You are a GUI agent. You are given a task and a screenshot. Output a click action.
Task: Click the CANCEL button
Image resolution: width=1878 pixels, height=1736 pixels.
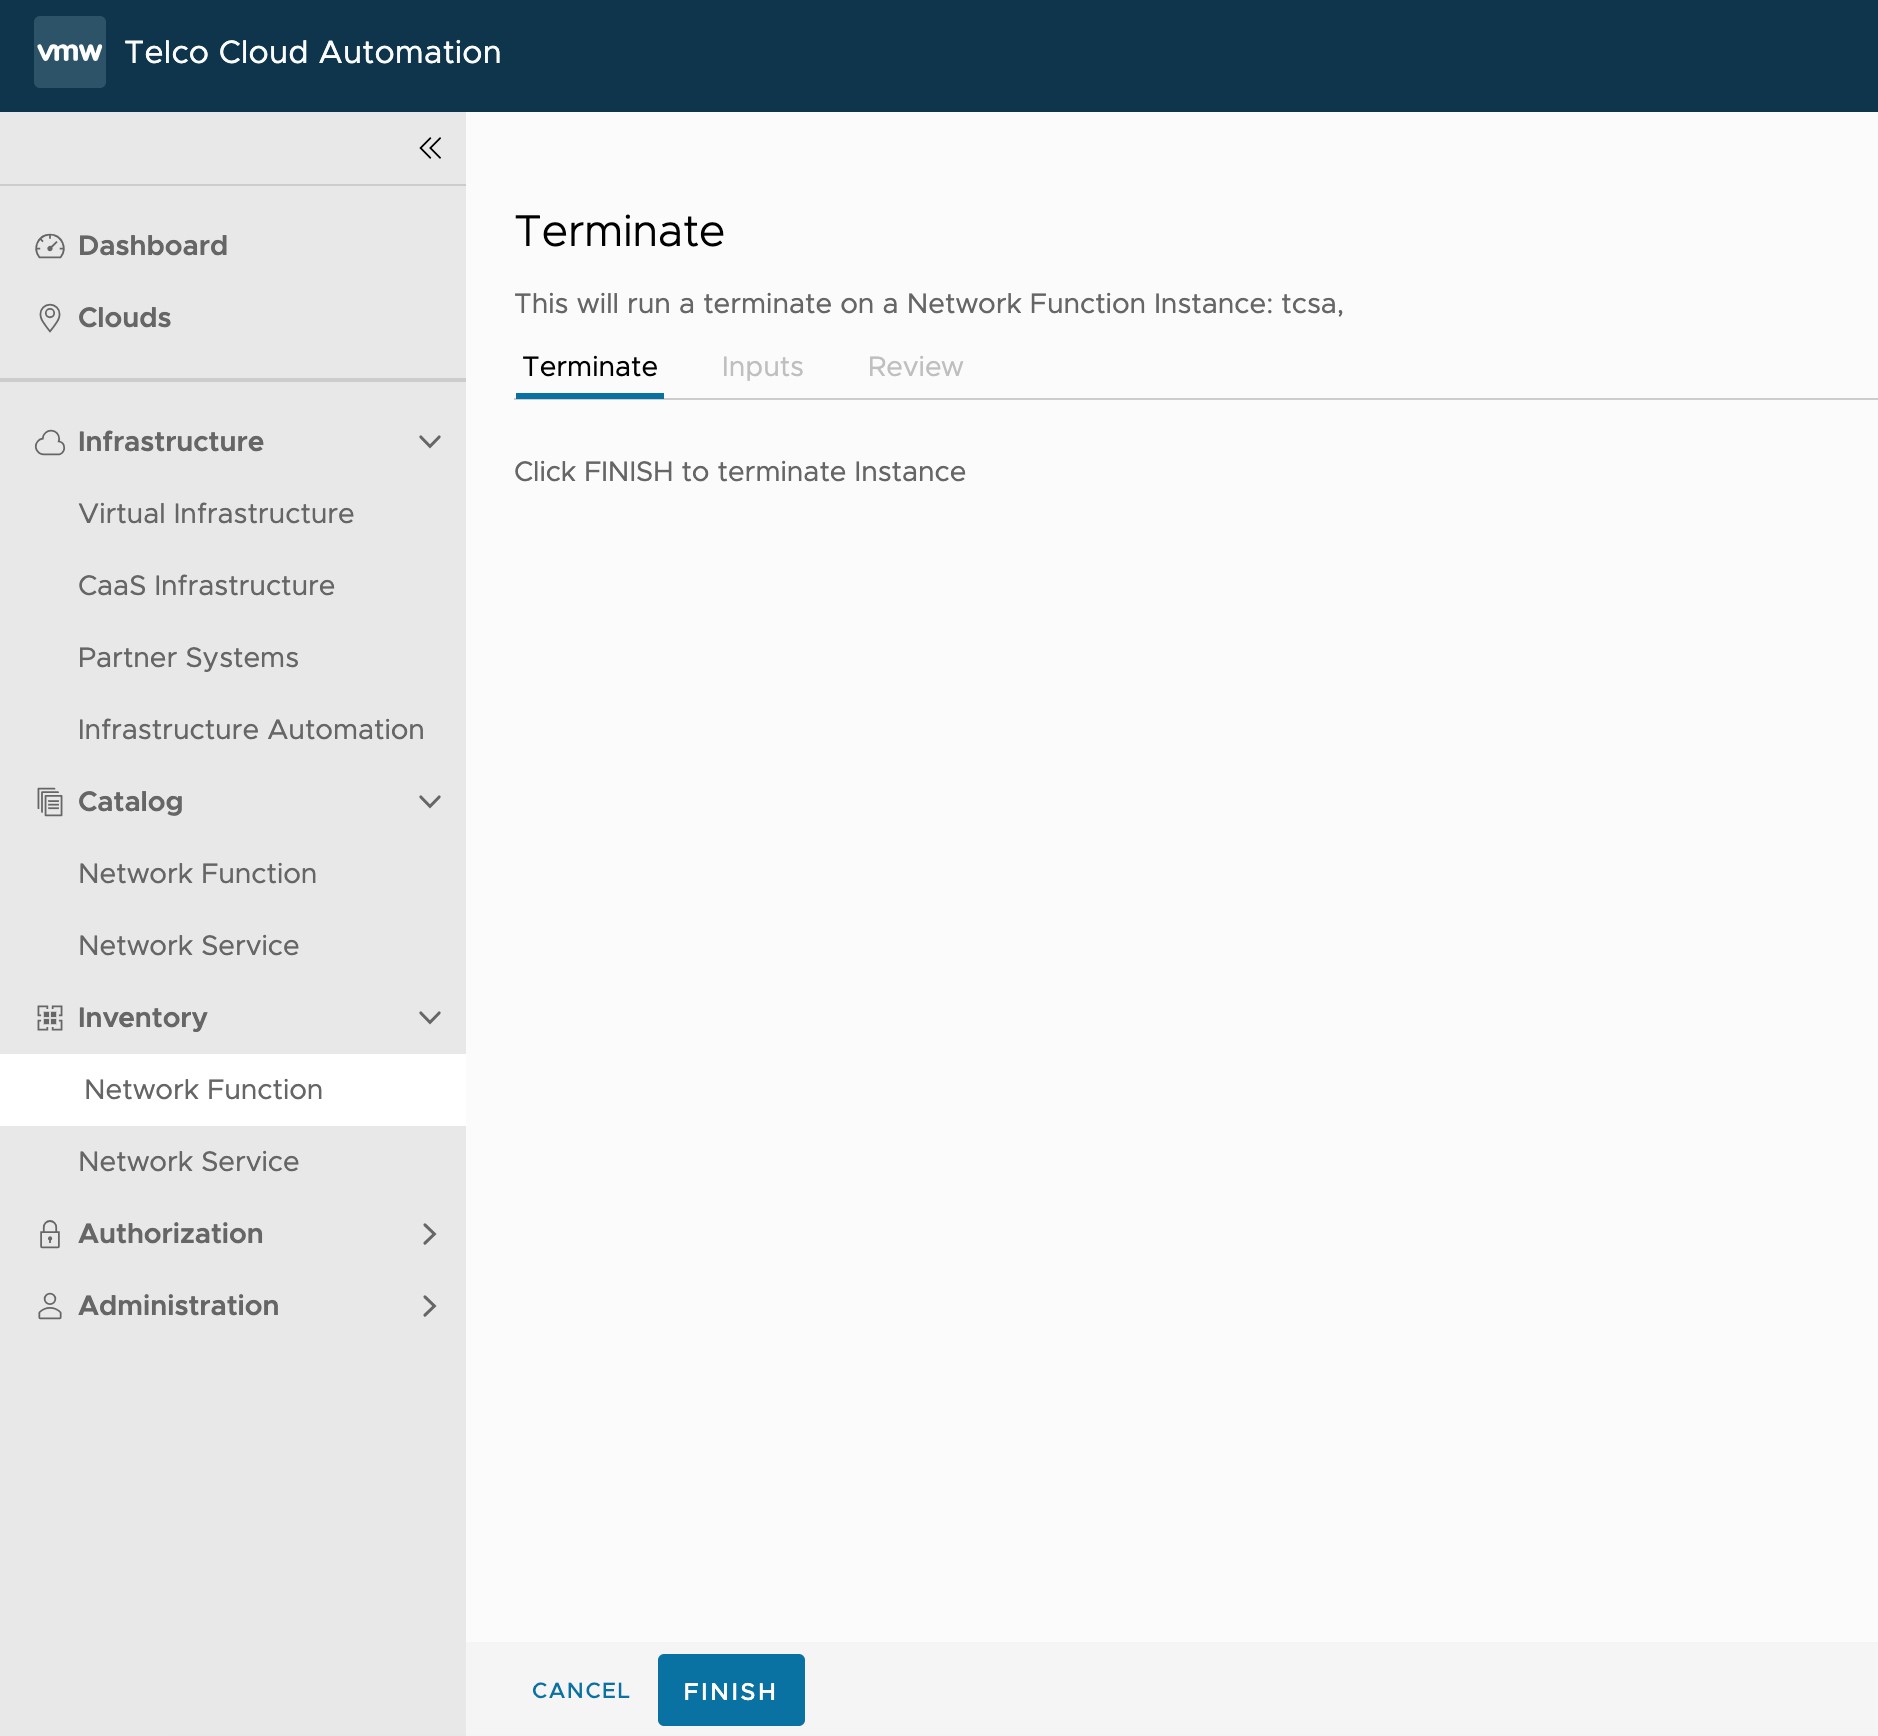point(581,1690)
